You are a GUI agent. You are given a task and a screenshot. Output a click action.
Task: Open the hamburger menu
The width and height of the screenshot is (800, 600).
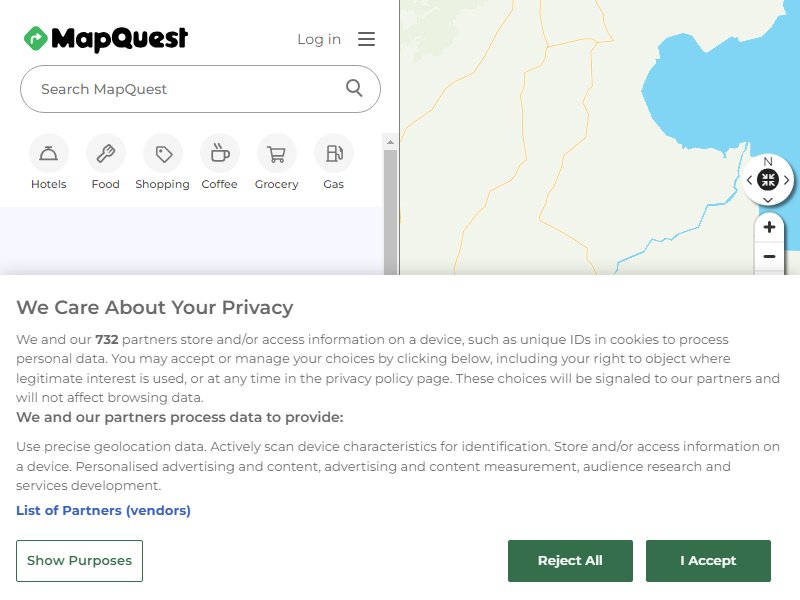tap(366, 39)
